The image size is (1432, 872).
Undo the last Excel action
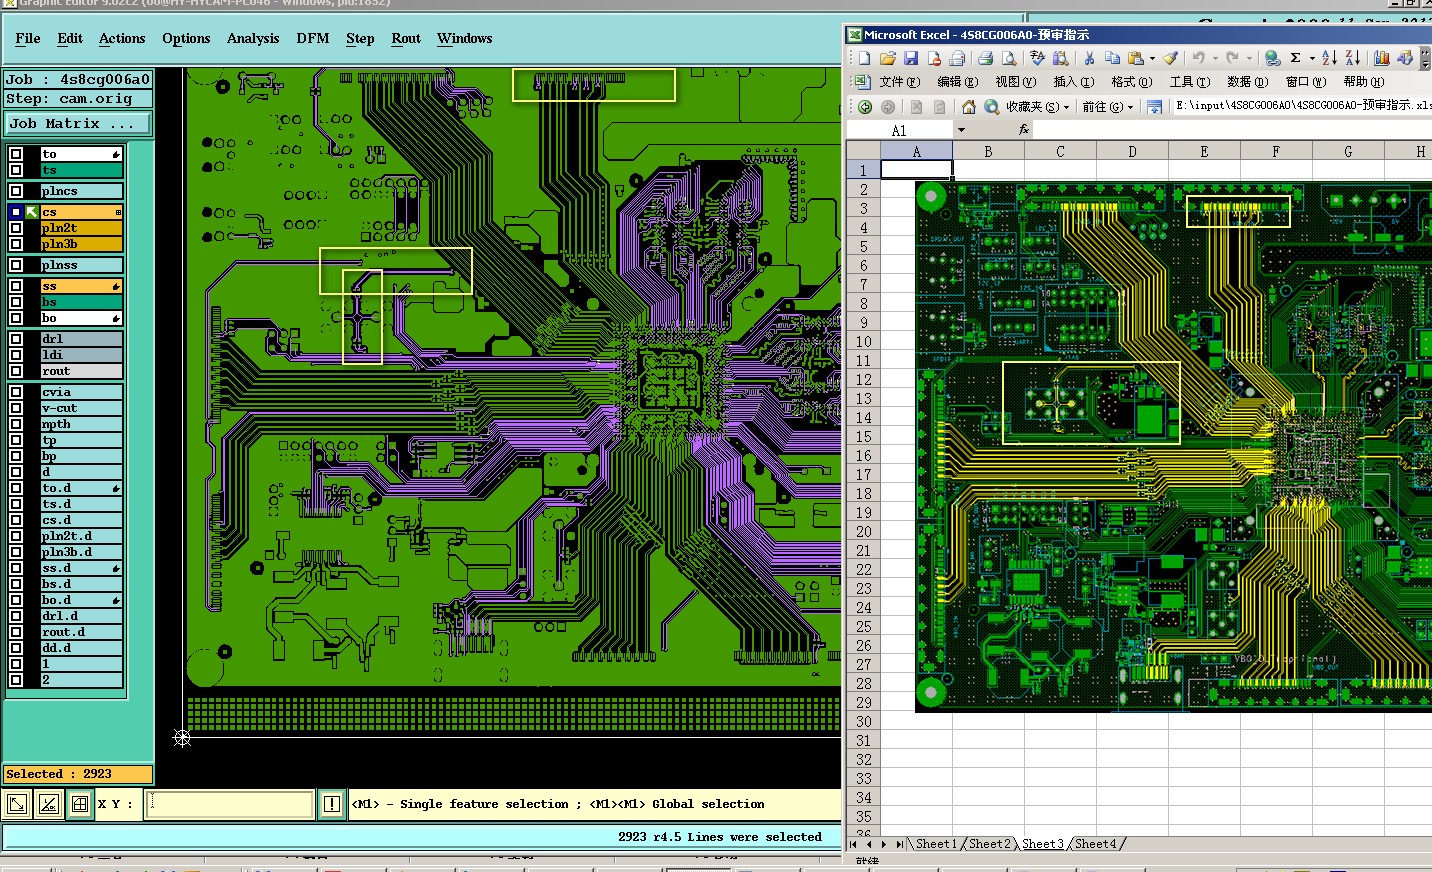point(1198,59)
